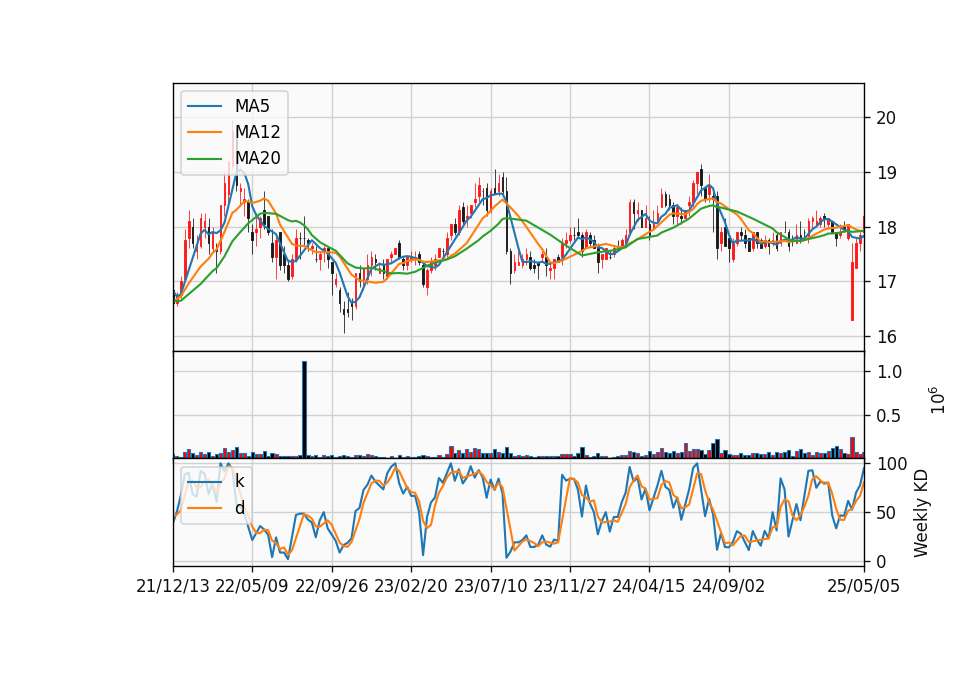
Task: Click the green MA20 legend line sample
Action: click(204, 159)
